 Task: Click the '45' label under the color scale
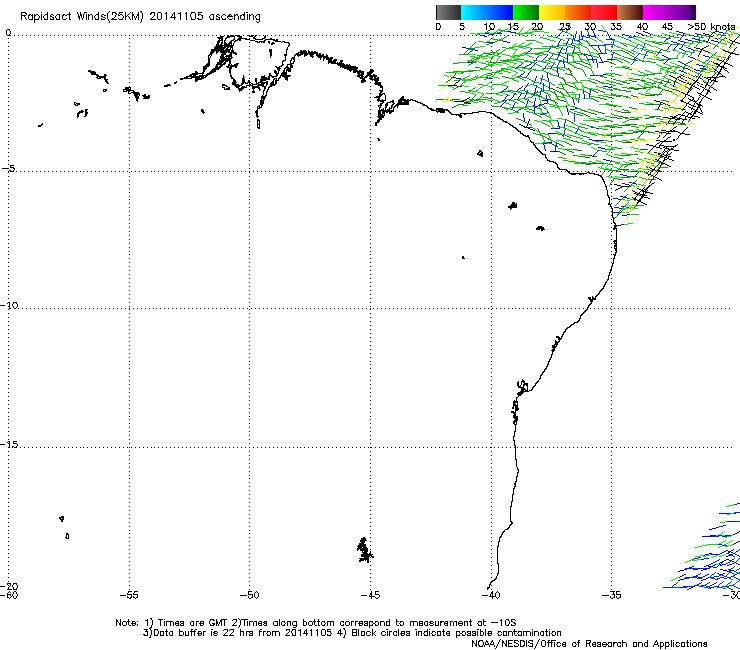(667, 26)
